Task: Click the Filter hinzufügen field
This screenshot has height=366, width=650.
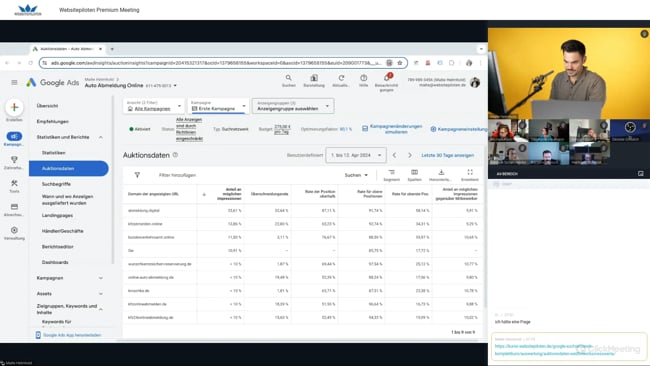Action: 177,175
